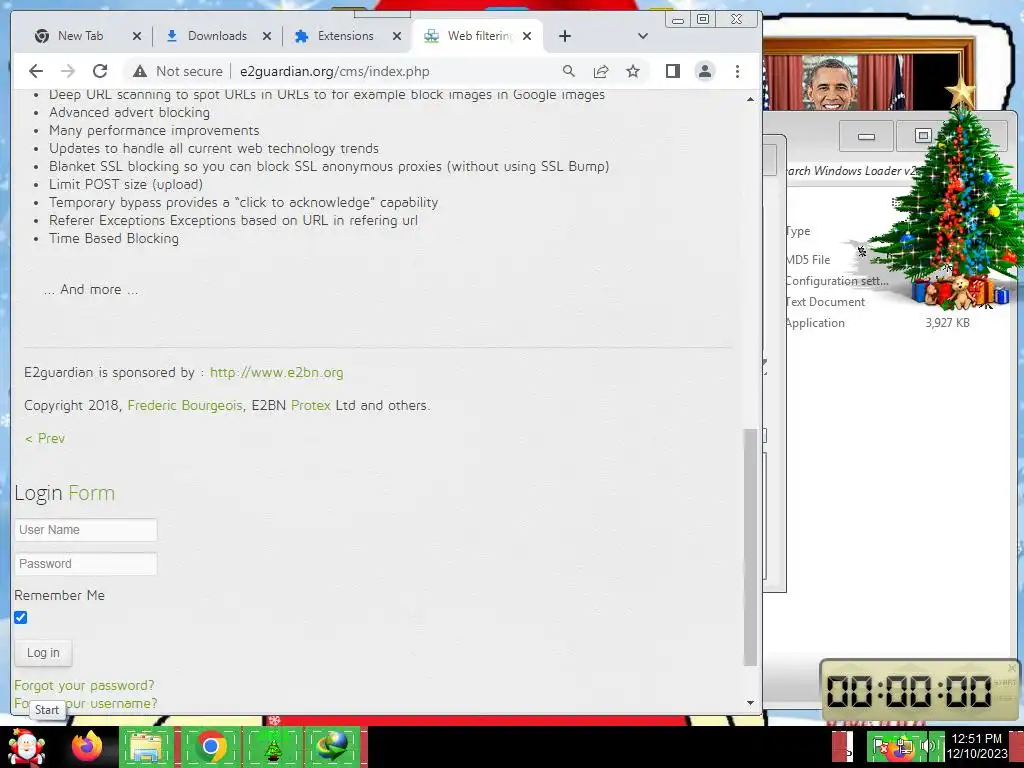Click the share page icon
The image size is (1024, 768).
[x=601, y=71]
